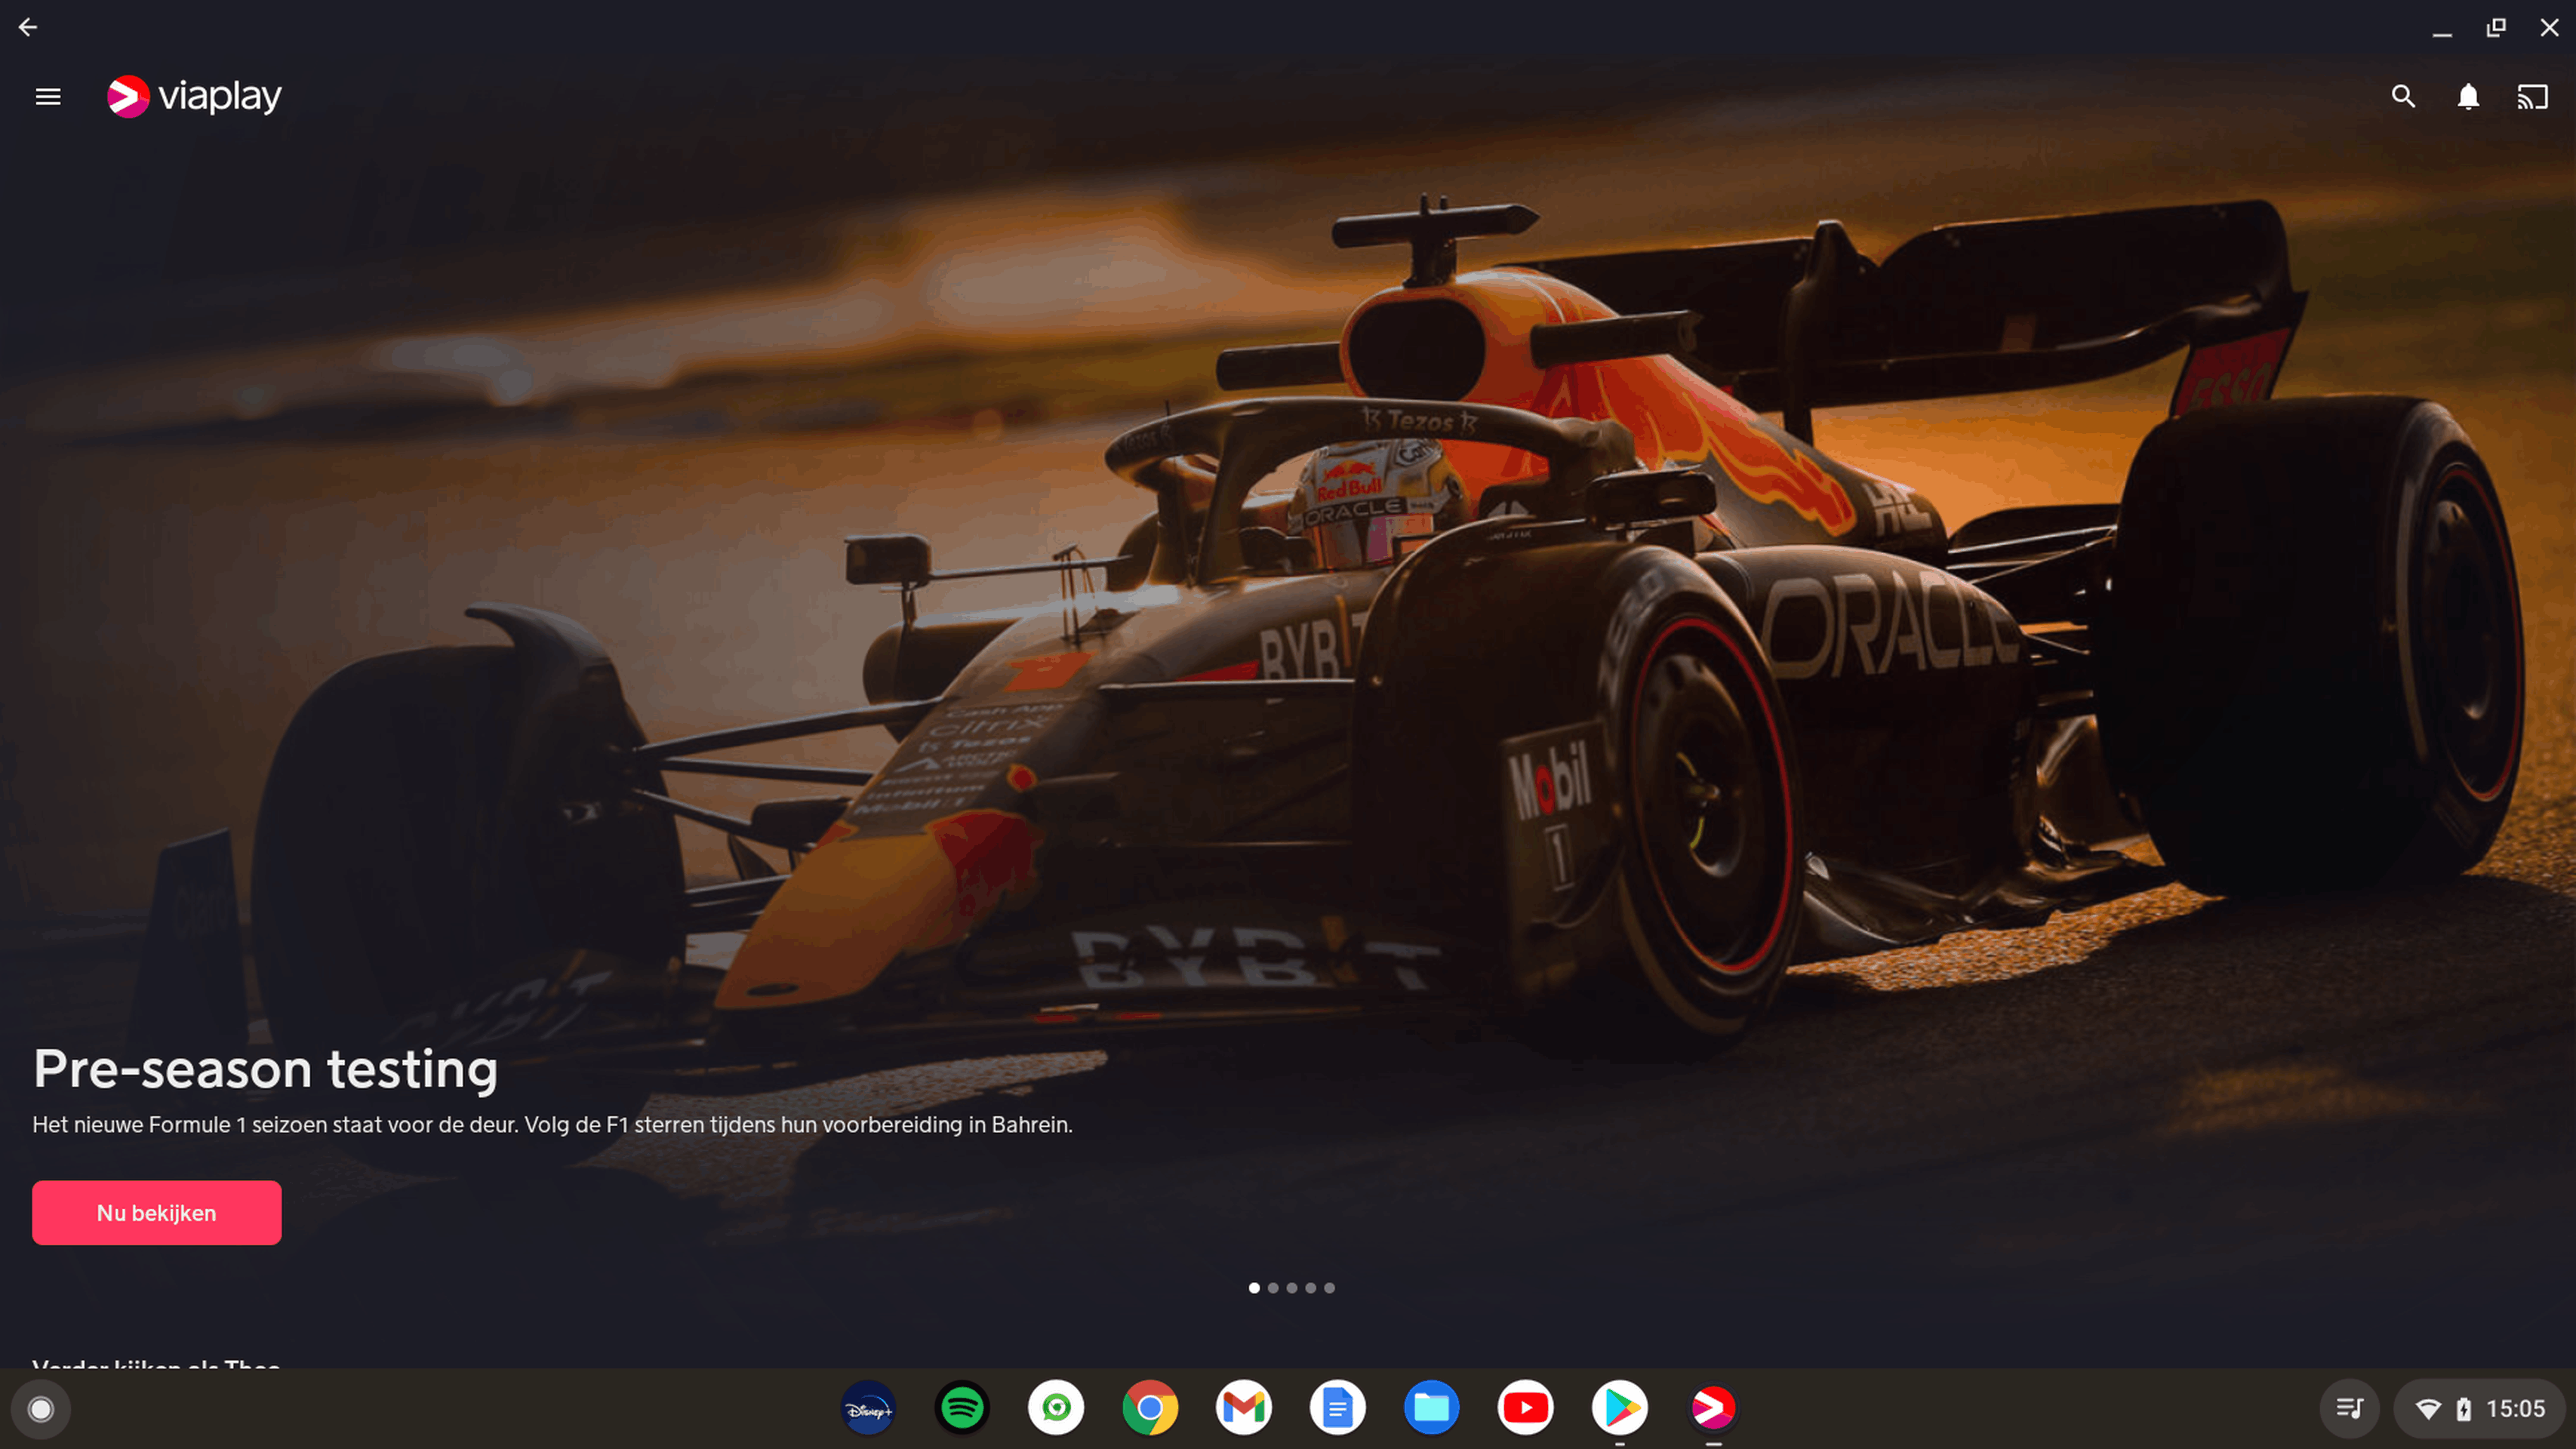Image resolution: width=2576 pixels, height=1449 pixels.
Task: Open Gmail from the shelf
Action: point(1244,1408)
